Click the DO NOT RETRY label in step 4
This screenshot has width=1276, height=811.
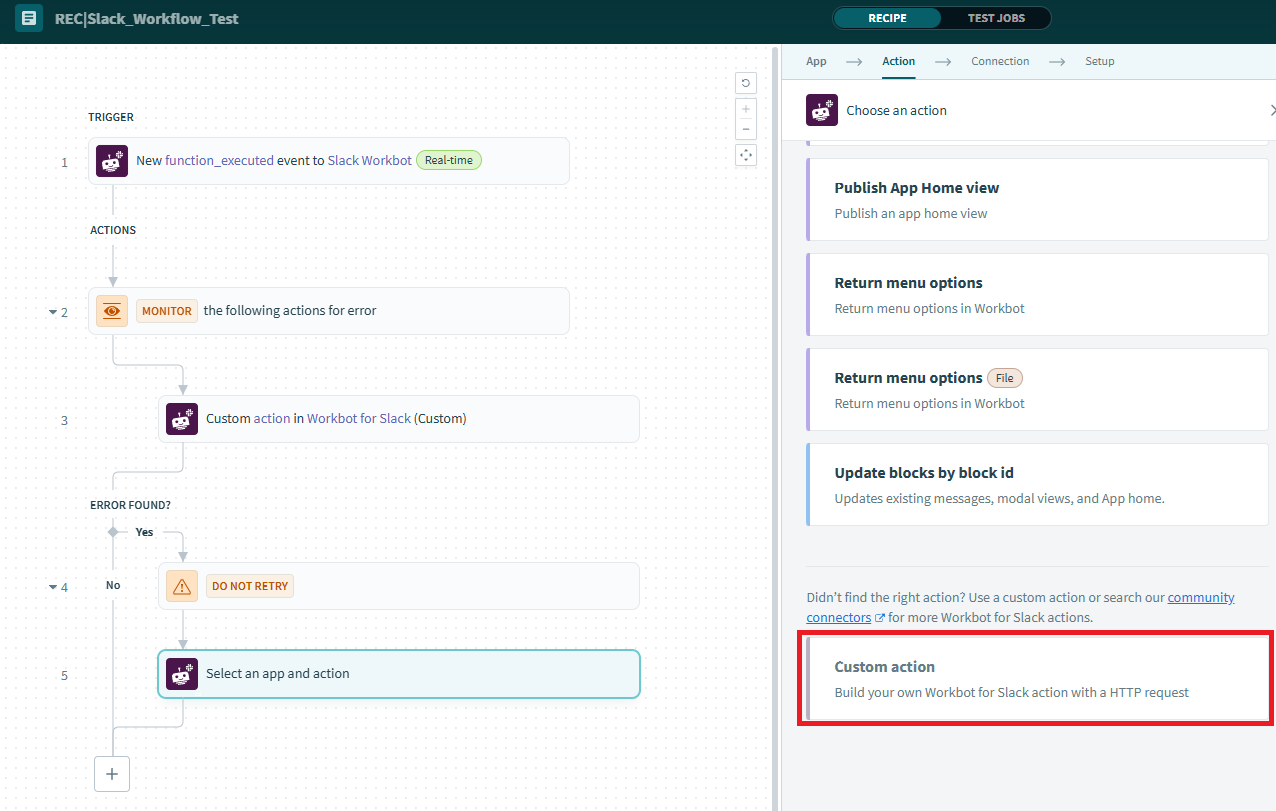[250, 586]
